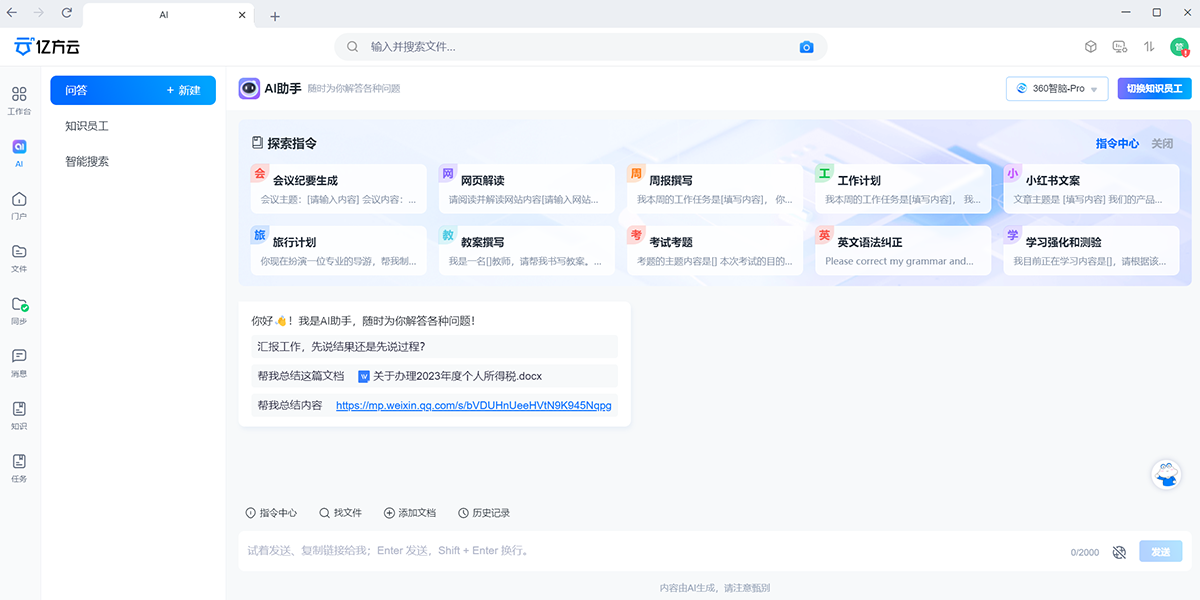Screen dimensions: 1200x600
Task: Open the 工作台 workspace icon in sidebar
Action: (x=19, y=95)
